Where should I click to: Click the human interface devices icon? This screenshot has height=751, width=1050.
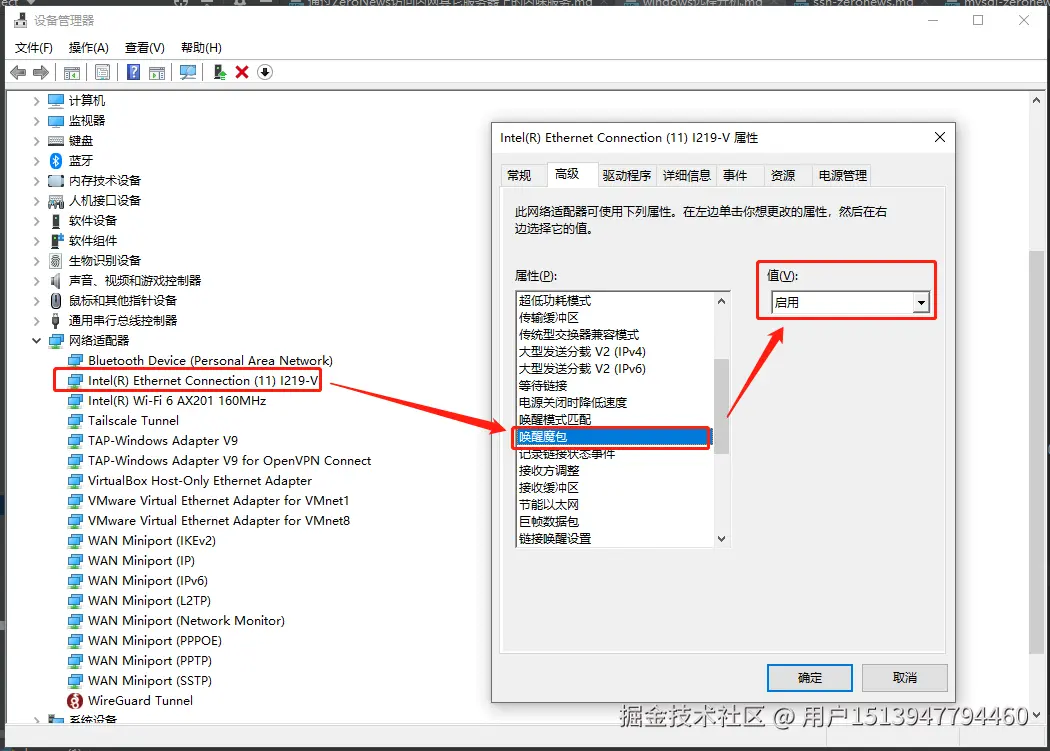(x=56, y=201)
